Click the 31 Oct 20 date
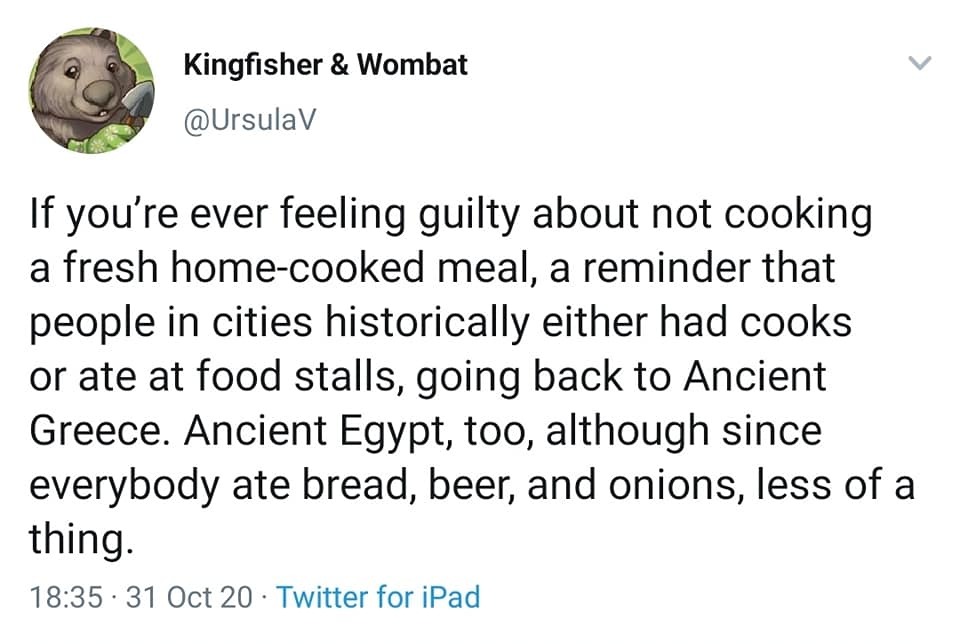 191,597
